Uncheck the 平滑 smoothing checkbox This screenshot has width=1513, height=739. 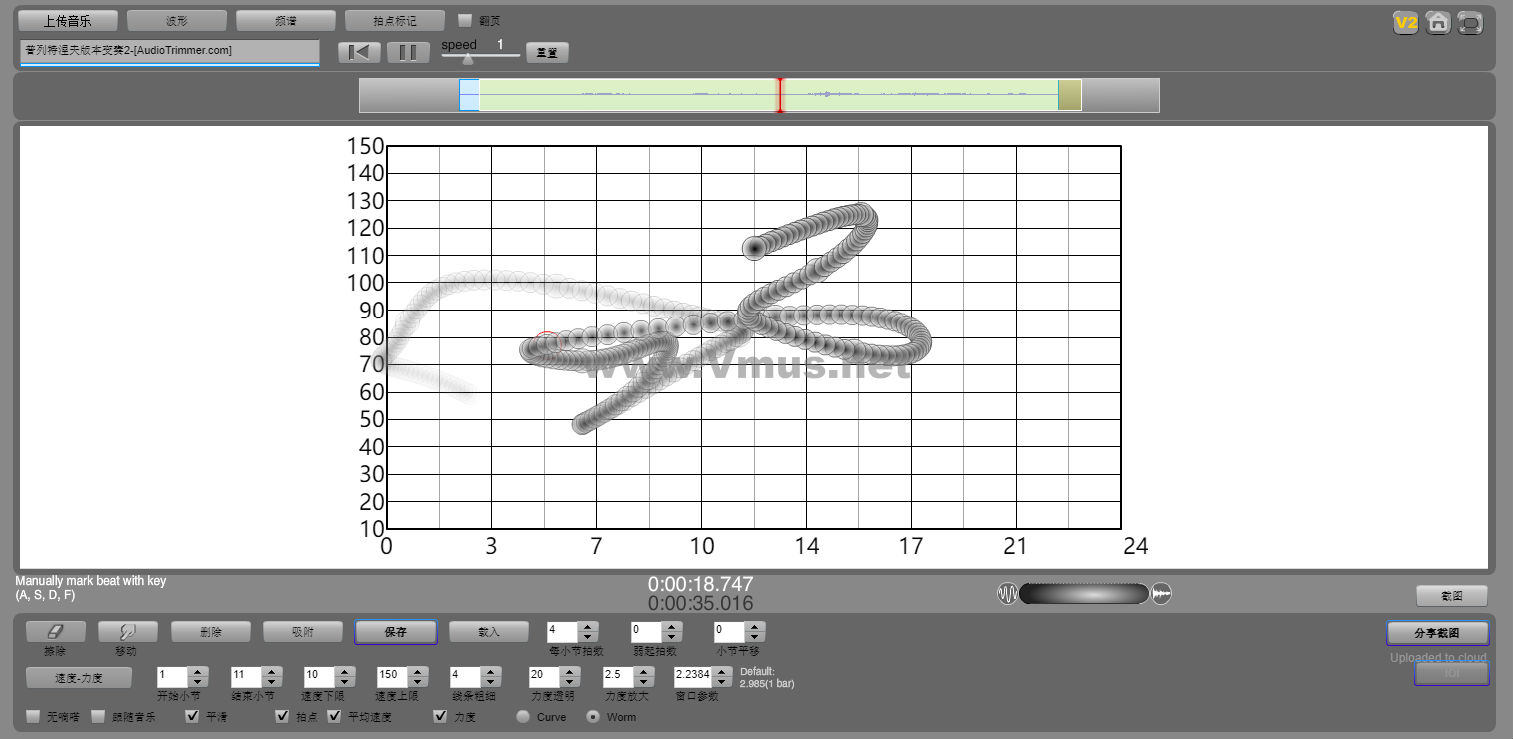[x=193, y=716]
